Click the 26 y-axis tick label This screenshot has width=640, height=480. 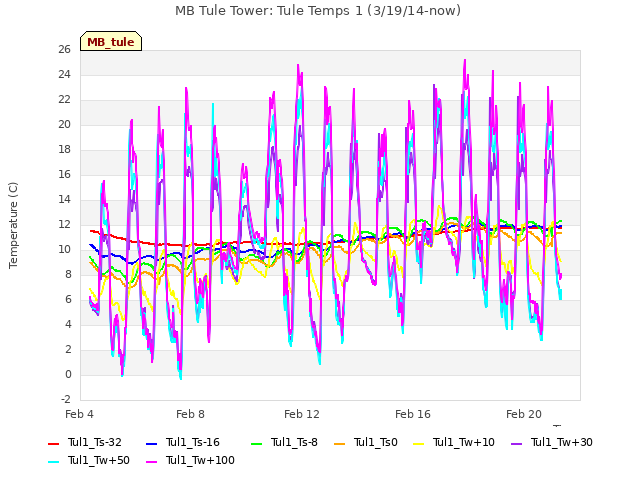[x=64, y=49]
